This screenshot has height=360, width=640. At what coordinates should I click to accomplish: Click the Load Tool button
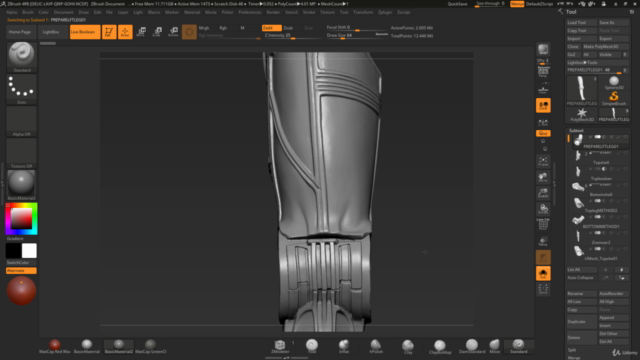(582, 22)
